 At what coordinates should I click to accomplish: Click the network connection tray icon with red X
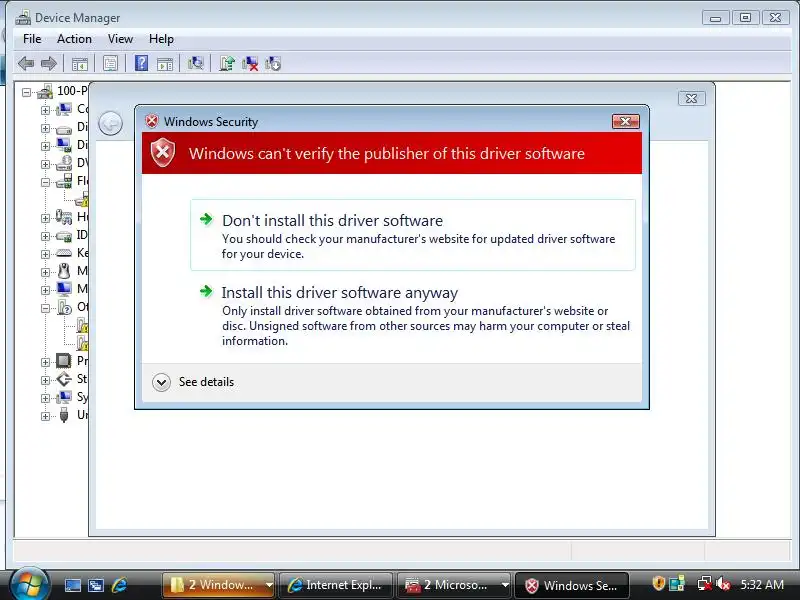coord(705,584)
